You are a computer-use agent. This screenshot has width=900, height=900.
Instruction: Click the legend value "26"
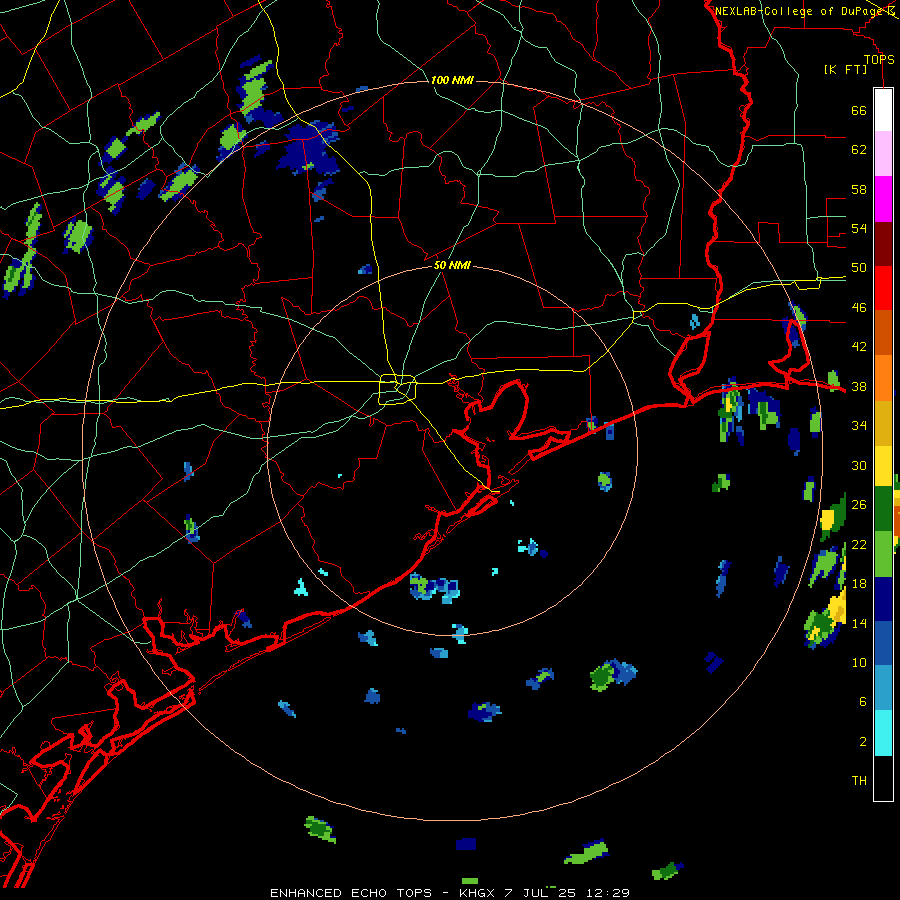859,504
